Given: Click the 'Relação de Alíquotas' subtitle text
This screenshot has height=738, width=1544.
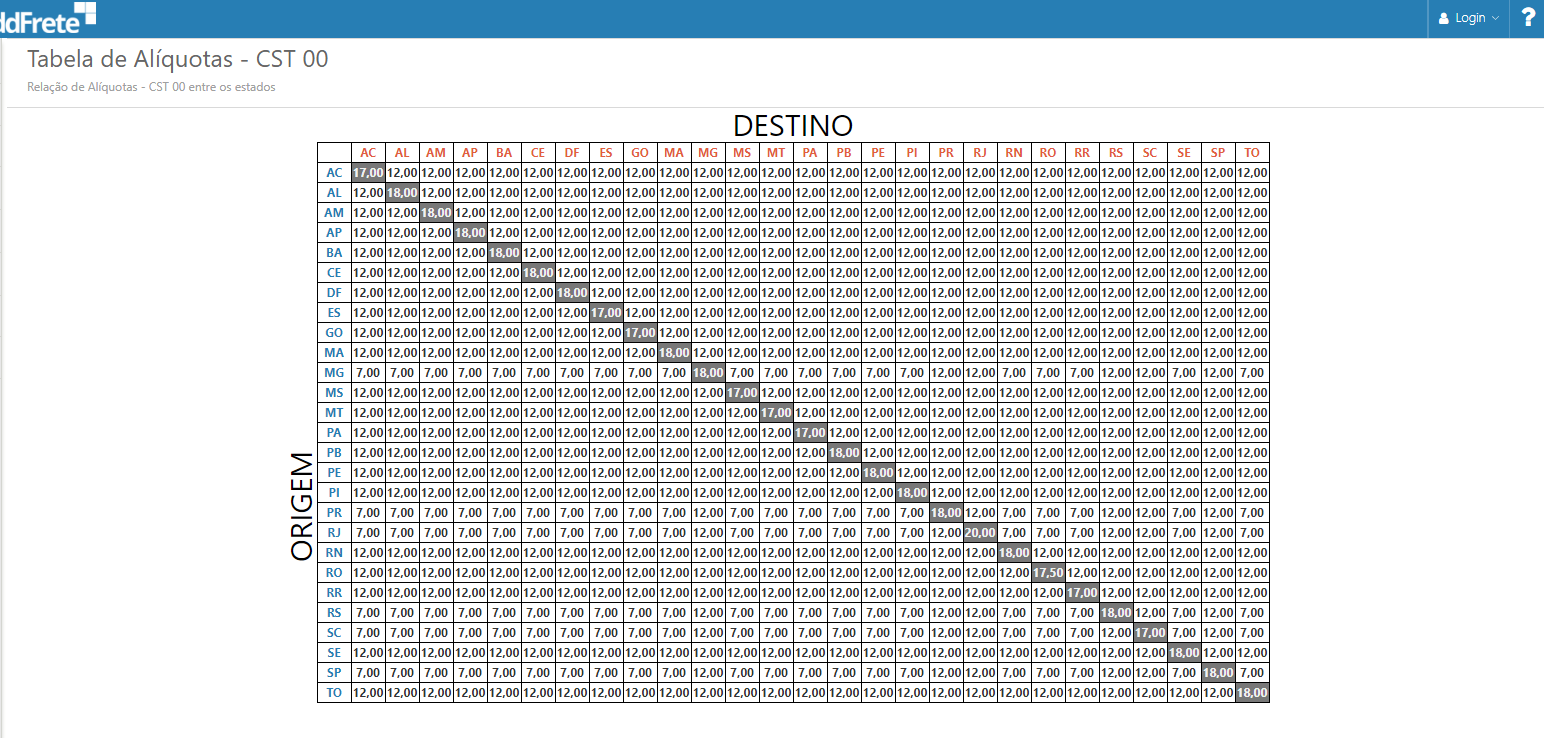Looking at the screenshot, I should (x=151, y=87).
